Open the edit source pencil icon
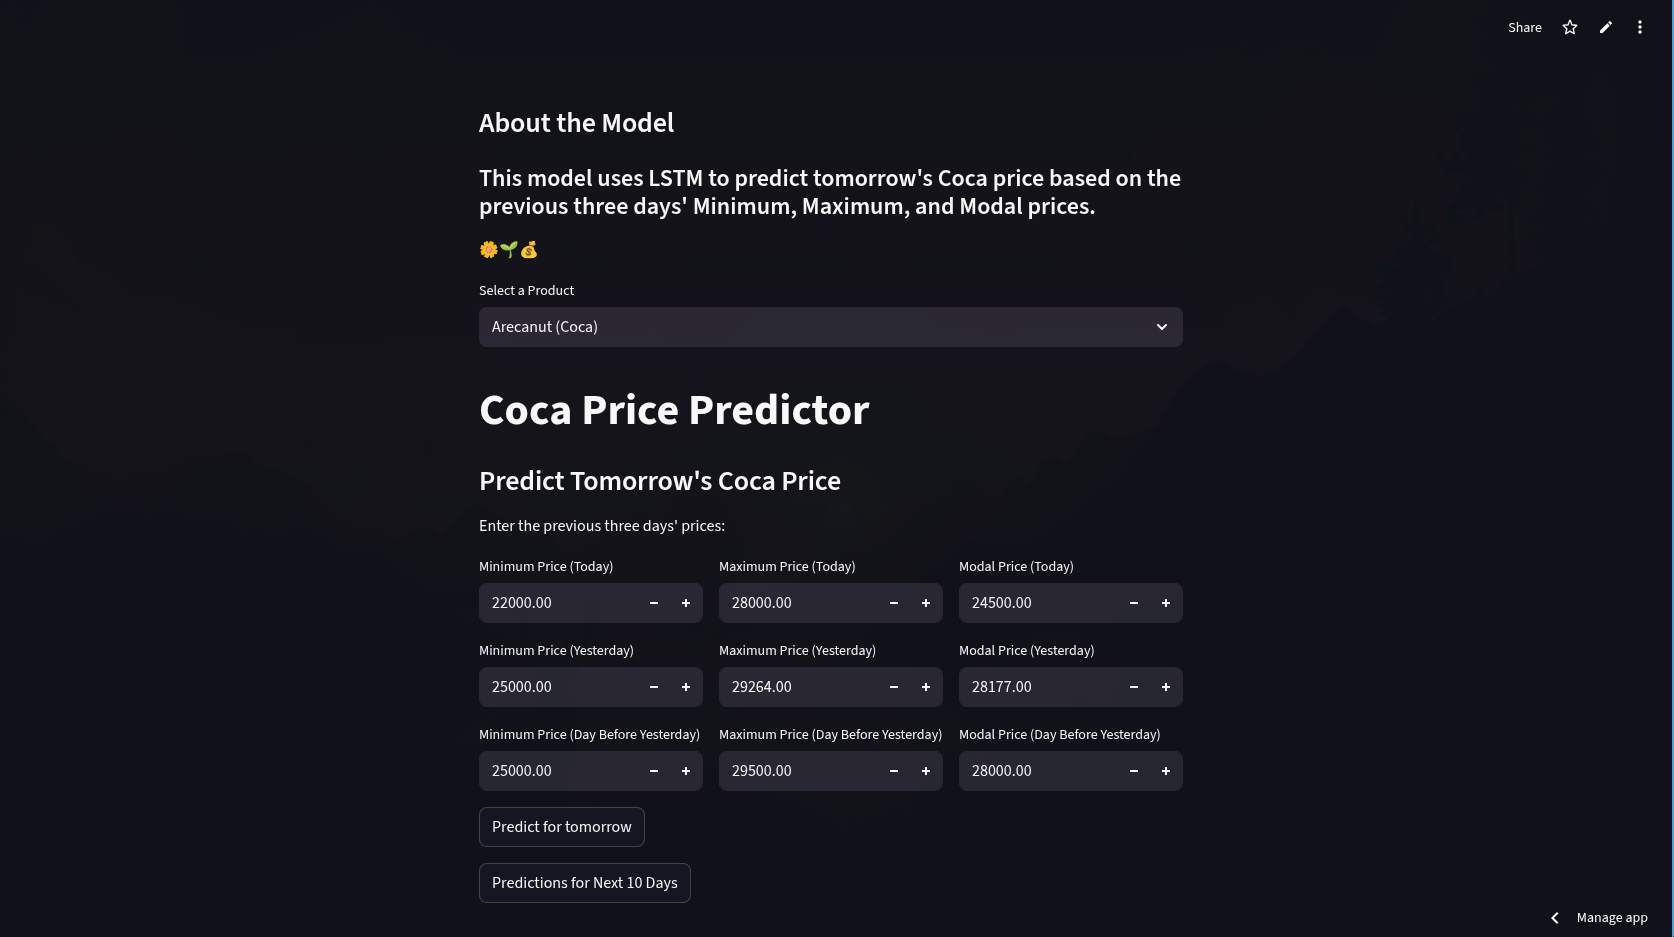 click(x=1605, y=27)
